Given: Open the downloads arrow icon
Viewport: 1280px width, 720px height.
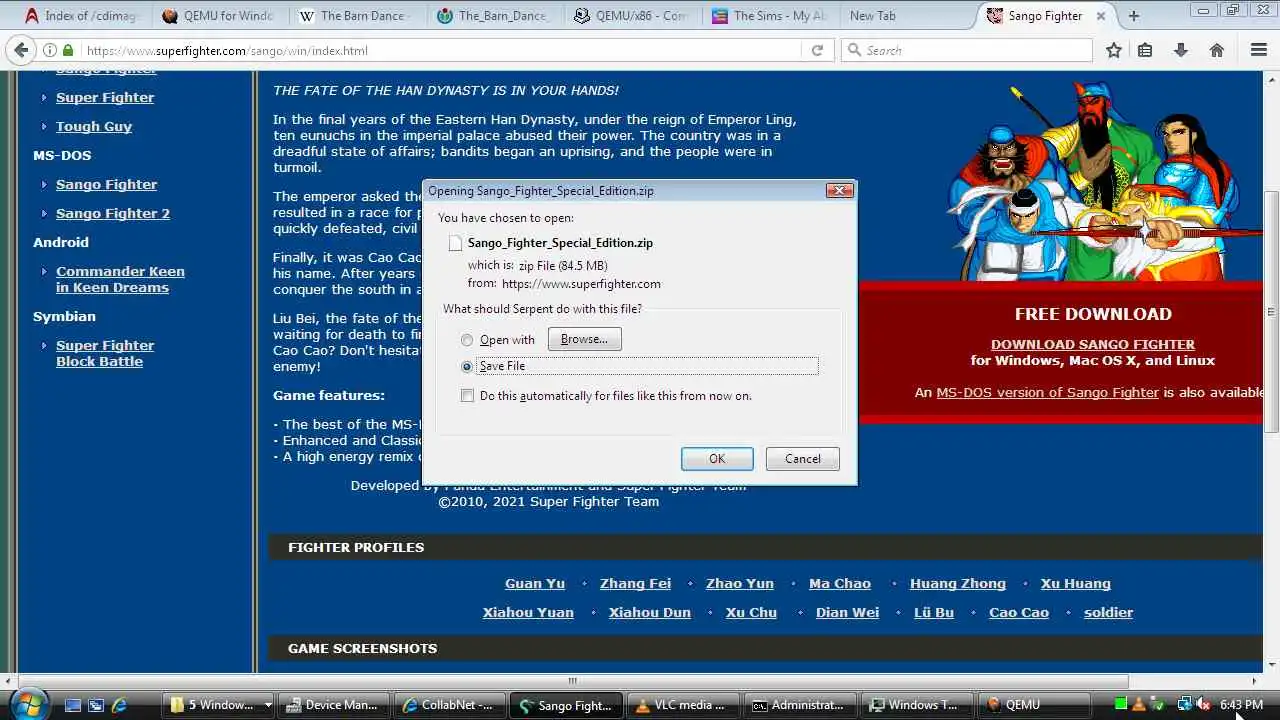Looking at the screenshot, I should (x=1181, y=50).
